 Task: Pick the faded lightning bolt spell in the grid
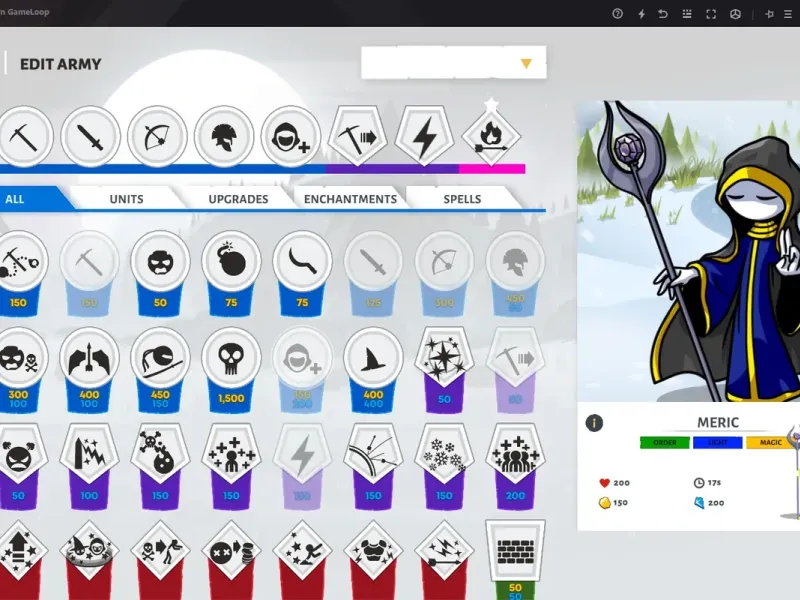tap(302, 466)
